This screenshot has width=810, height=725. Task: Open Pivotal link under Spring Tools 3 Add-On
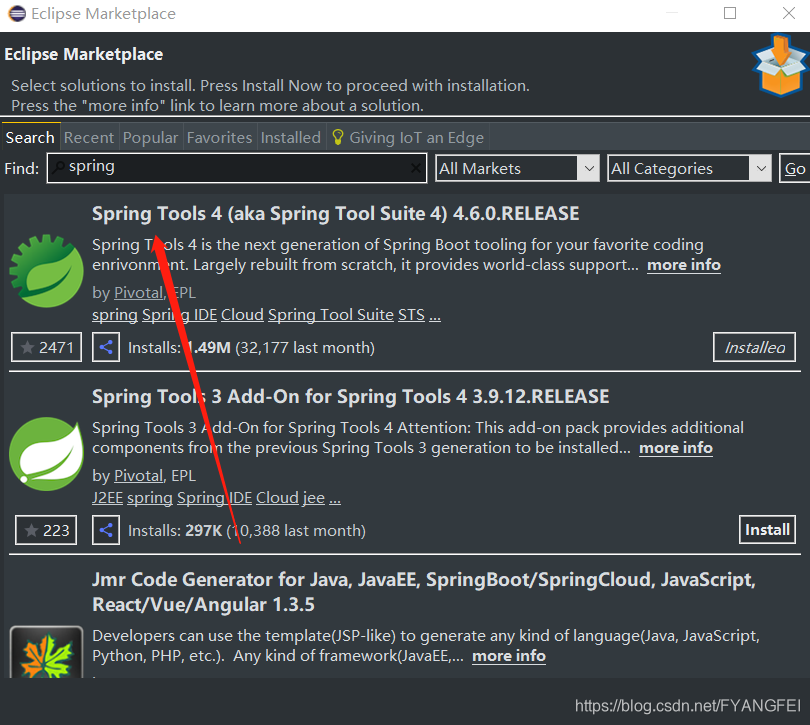tap(138, 476)
